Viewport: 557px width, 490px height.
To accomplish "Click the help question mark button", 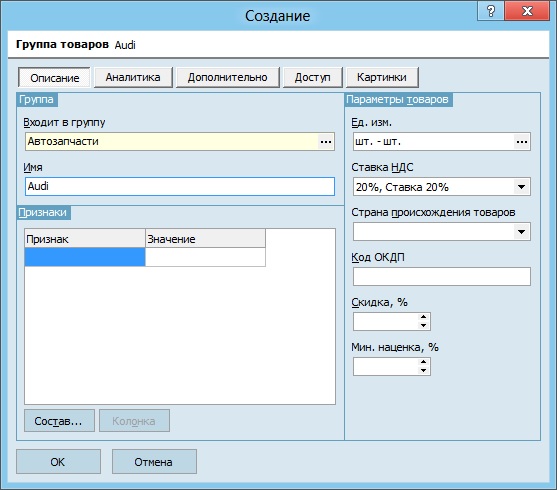I will pos(491,11).
